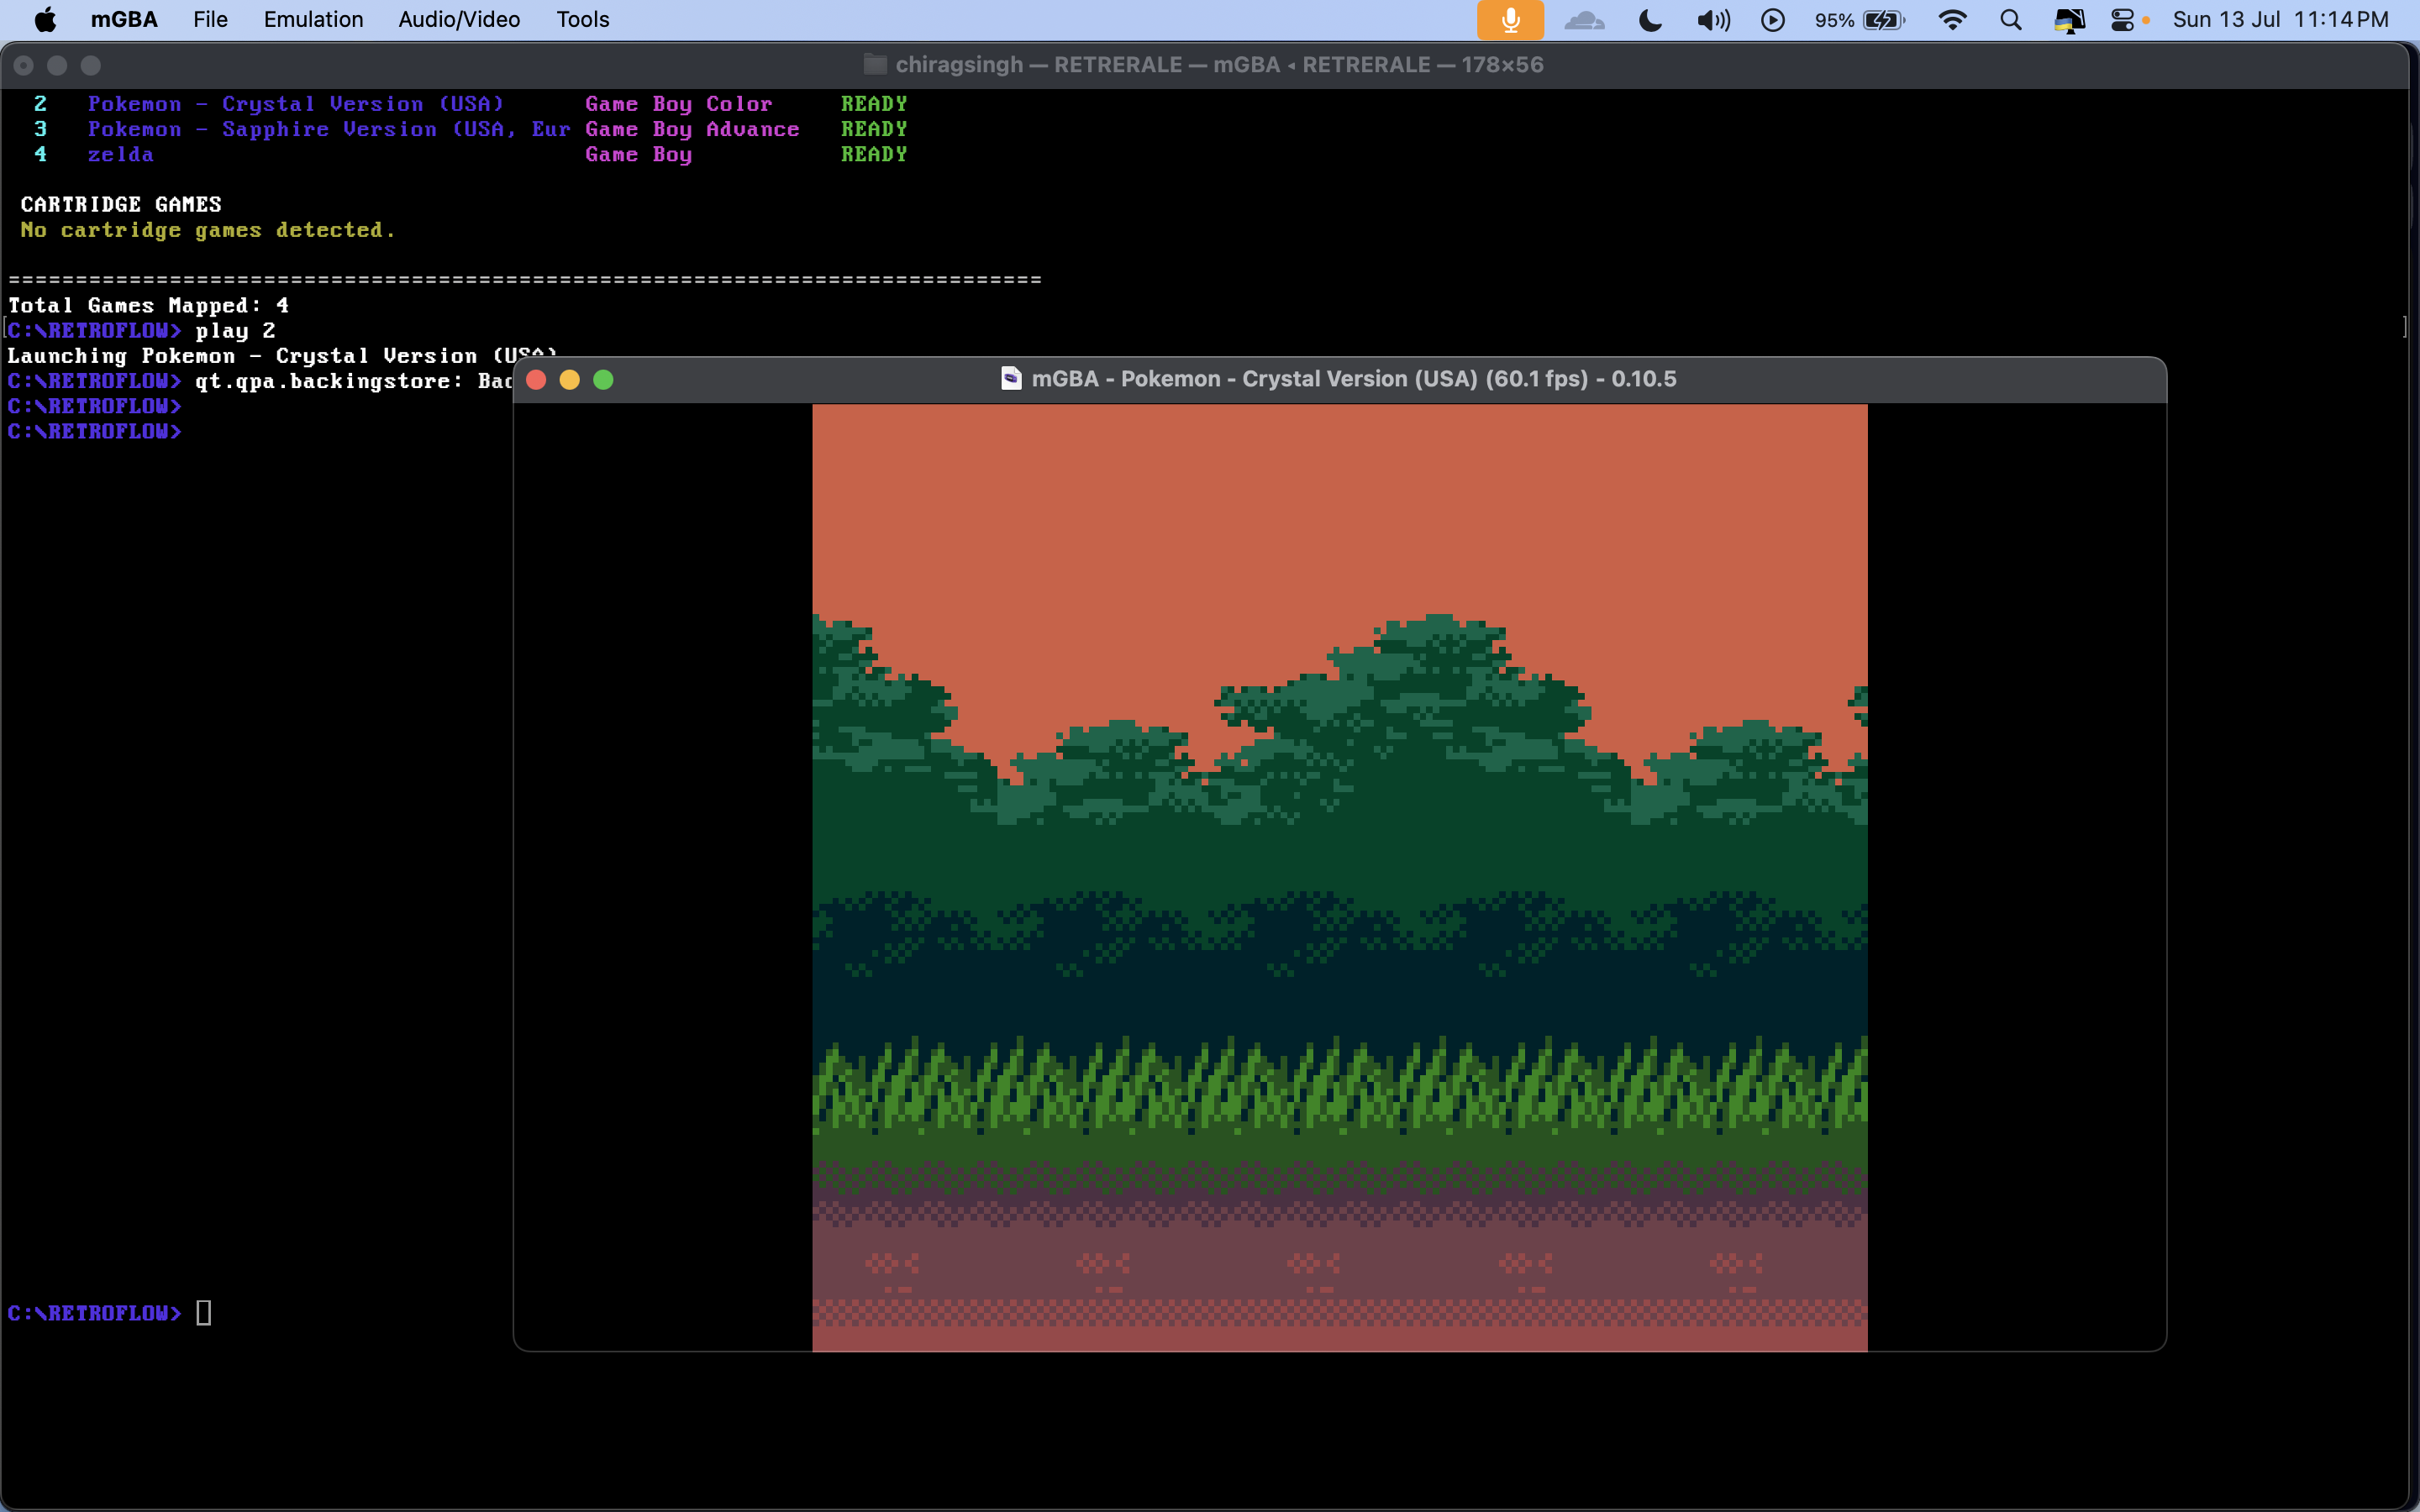The width and height of the screenshot is (2420, 1512).
Task: Click the display flag menu bar icon
Action: (2069, 20)
